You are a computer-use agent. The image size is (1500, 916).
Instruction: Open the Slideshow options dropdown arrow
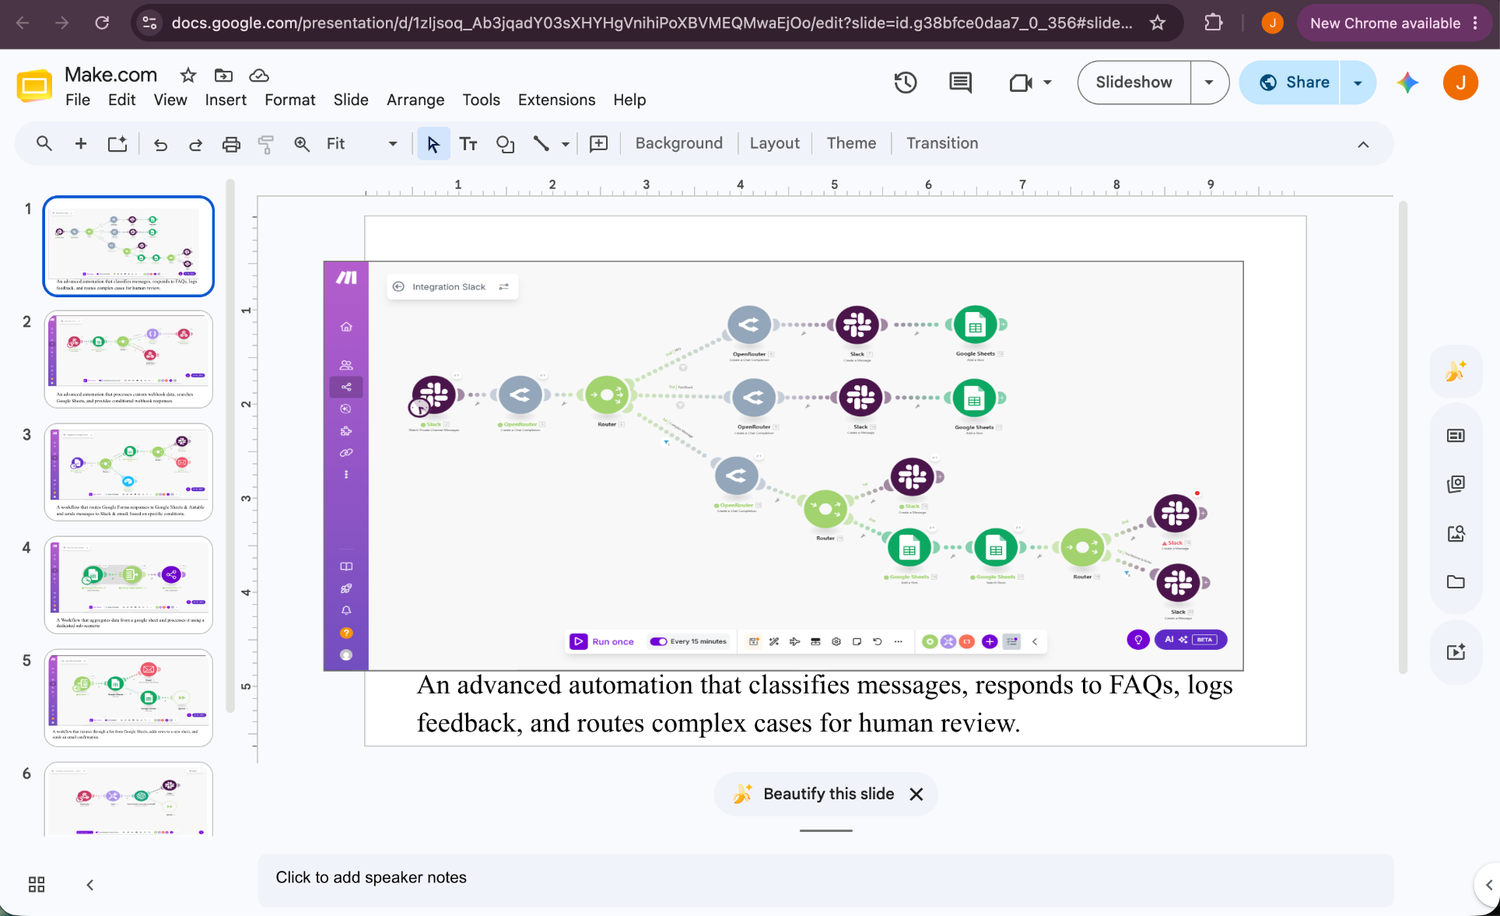pos(1209,82)
